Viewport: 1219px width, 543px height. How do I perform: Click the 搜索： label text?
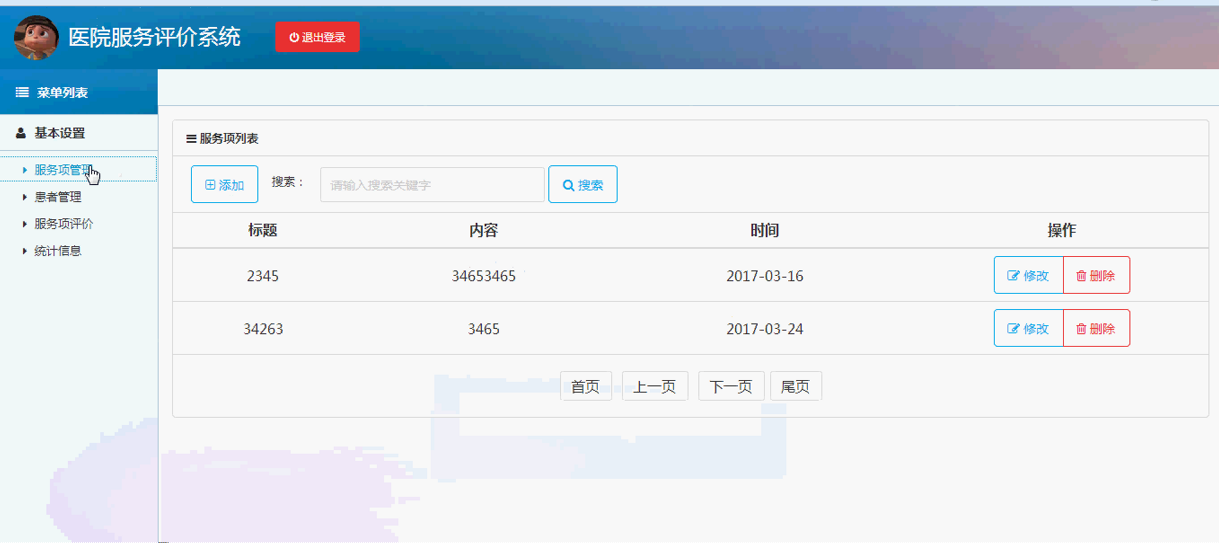(x=288, y=182)
